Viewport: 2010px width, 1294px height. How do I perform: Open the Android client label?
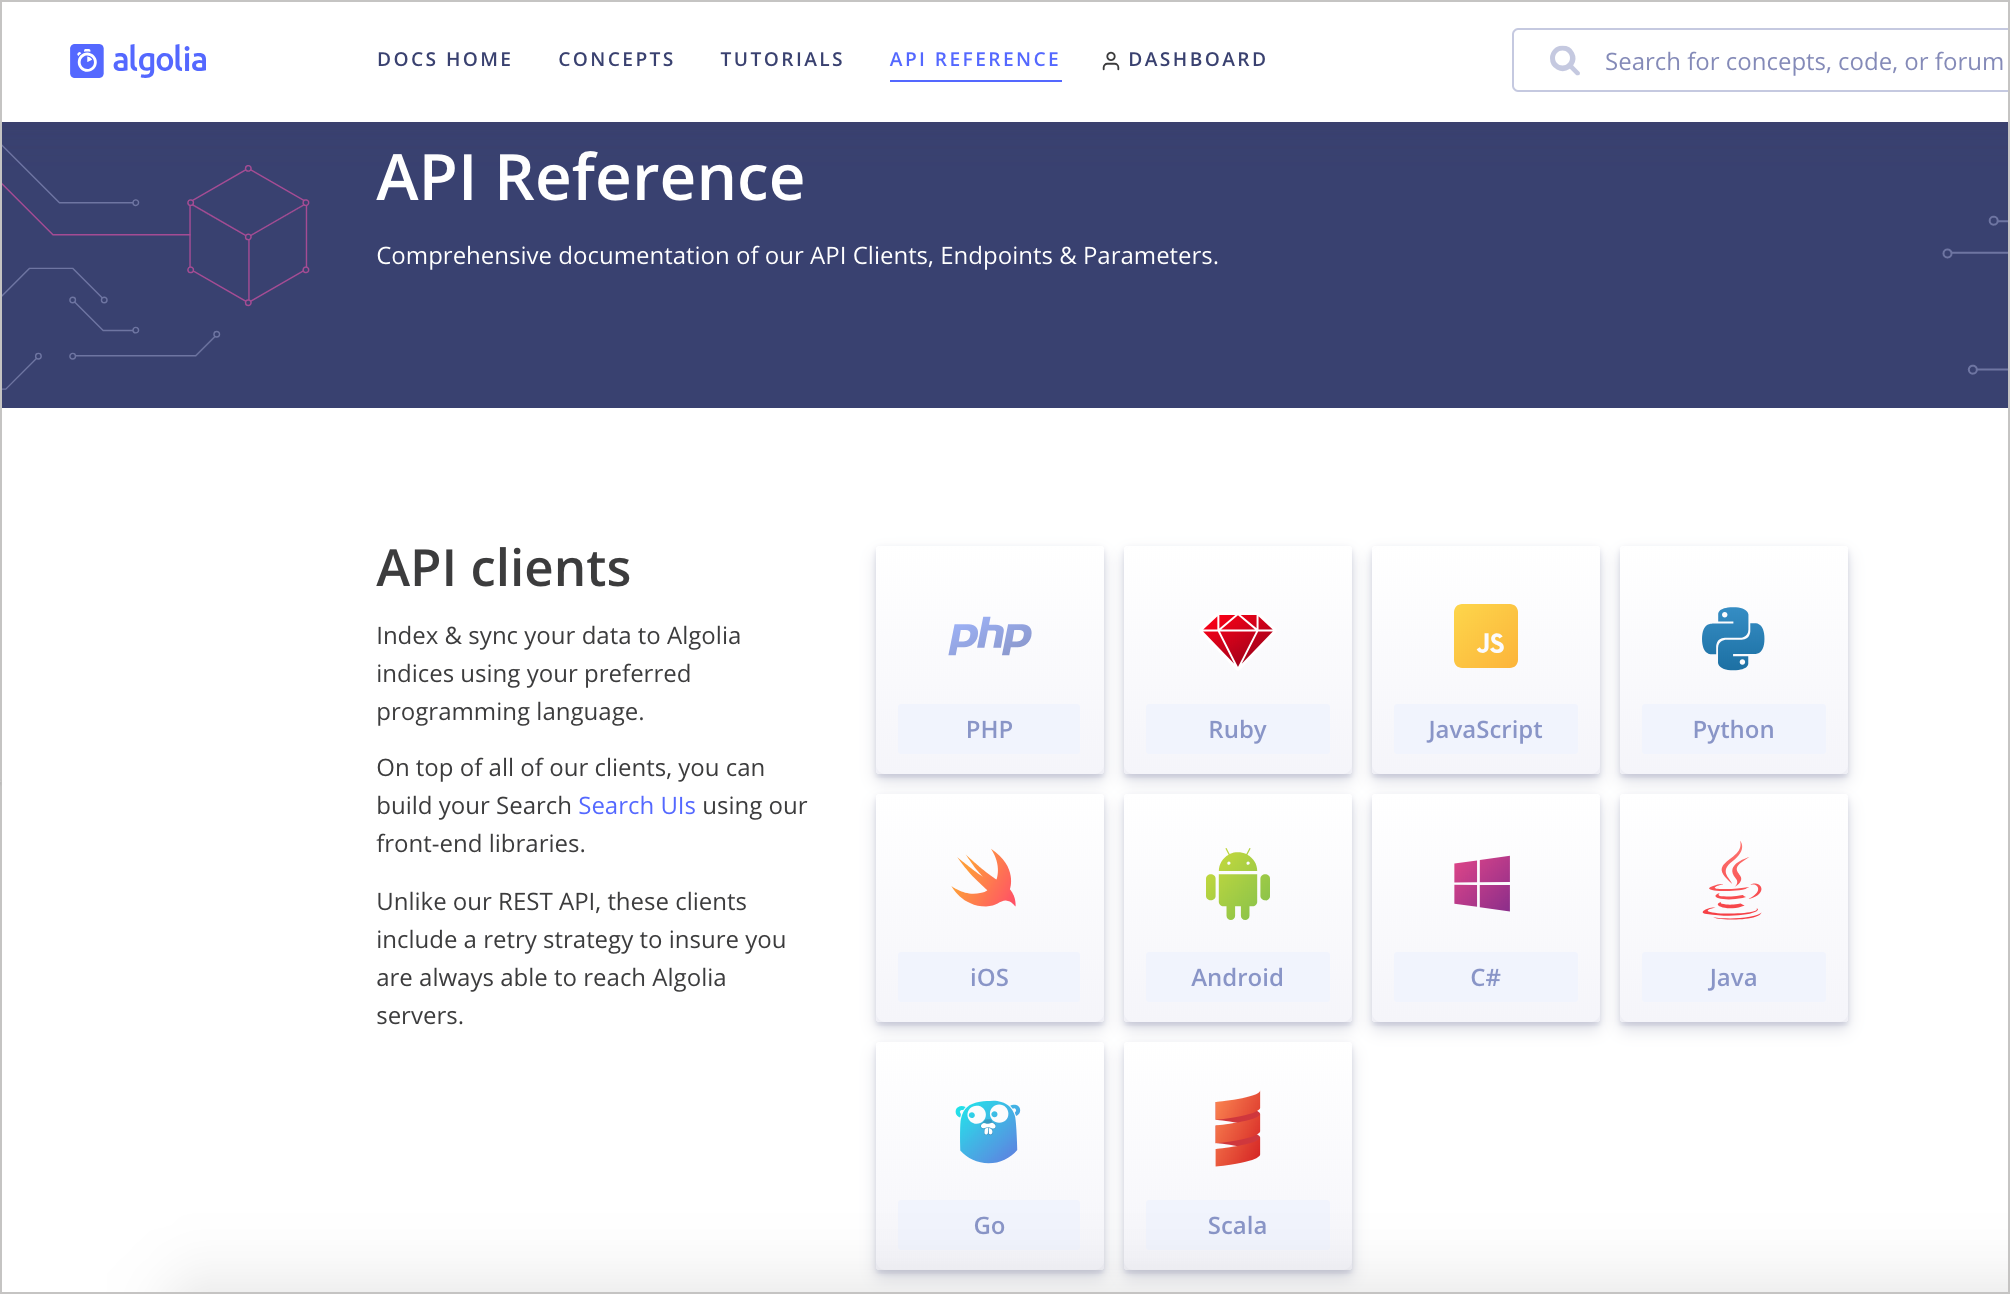[x=1238, y=977]
